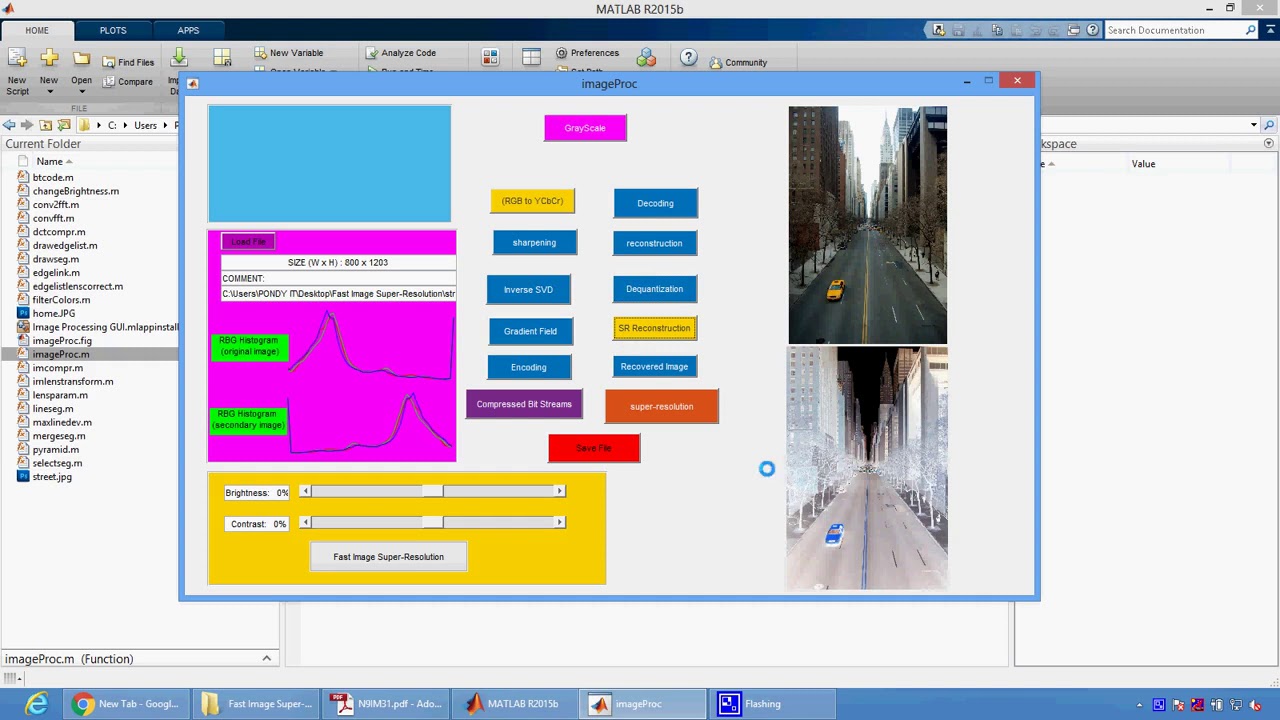Click the copy icon in quick access bar
The width and height of the screenshot is (1280, 720).
point(997,30)
